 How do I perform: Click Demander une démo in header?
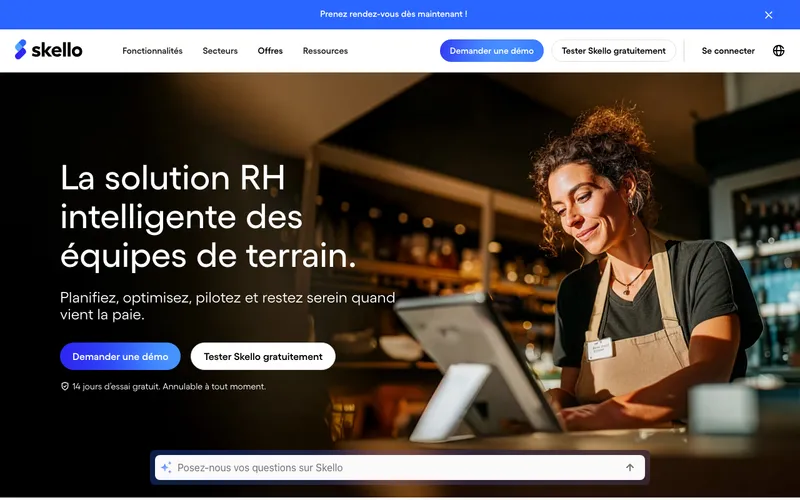pos(491,51)
